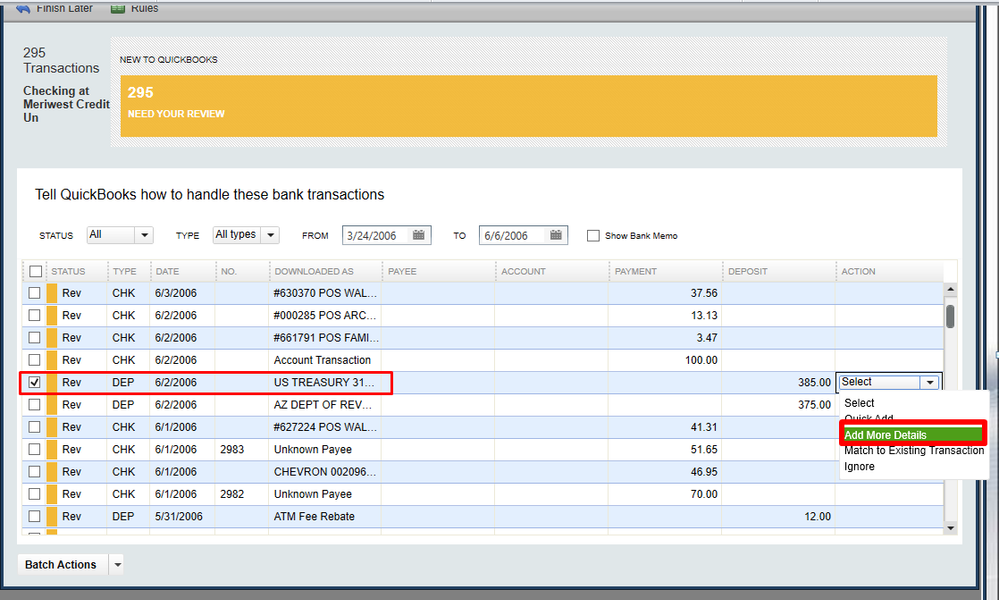Open the TO date calendar picker icon
Screen dimensions: 999x600
557,235
